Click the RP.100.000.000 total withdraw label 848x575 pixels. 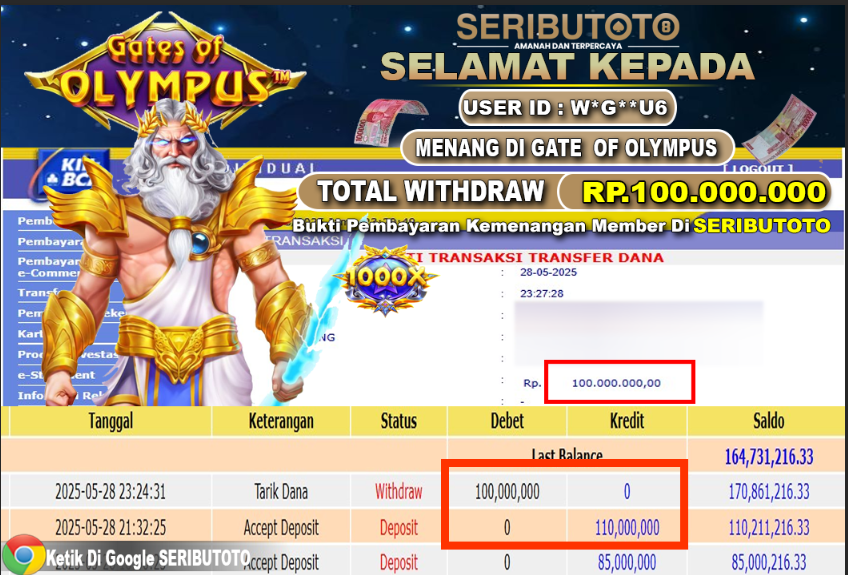pyautogui.click(x=704, y=192)
